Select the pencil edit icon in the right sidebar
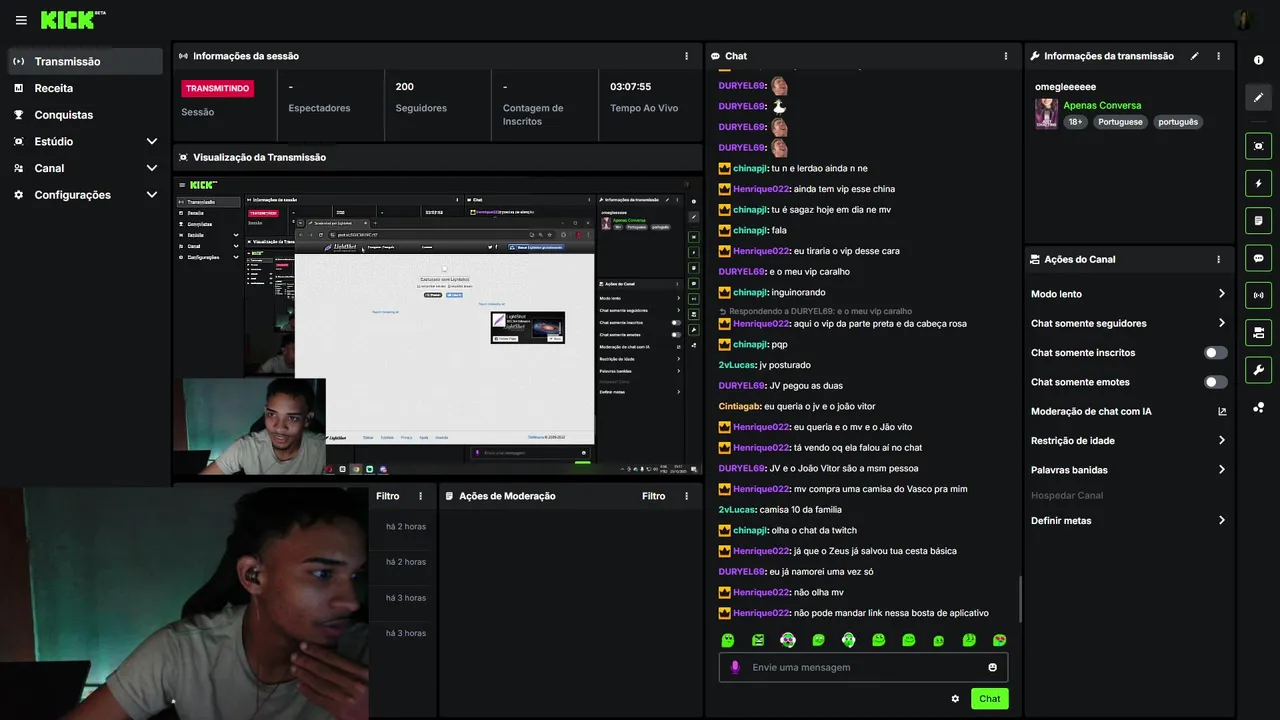This screenshot has width=1280, height=720. [x=1258, y=97]
